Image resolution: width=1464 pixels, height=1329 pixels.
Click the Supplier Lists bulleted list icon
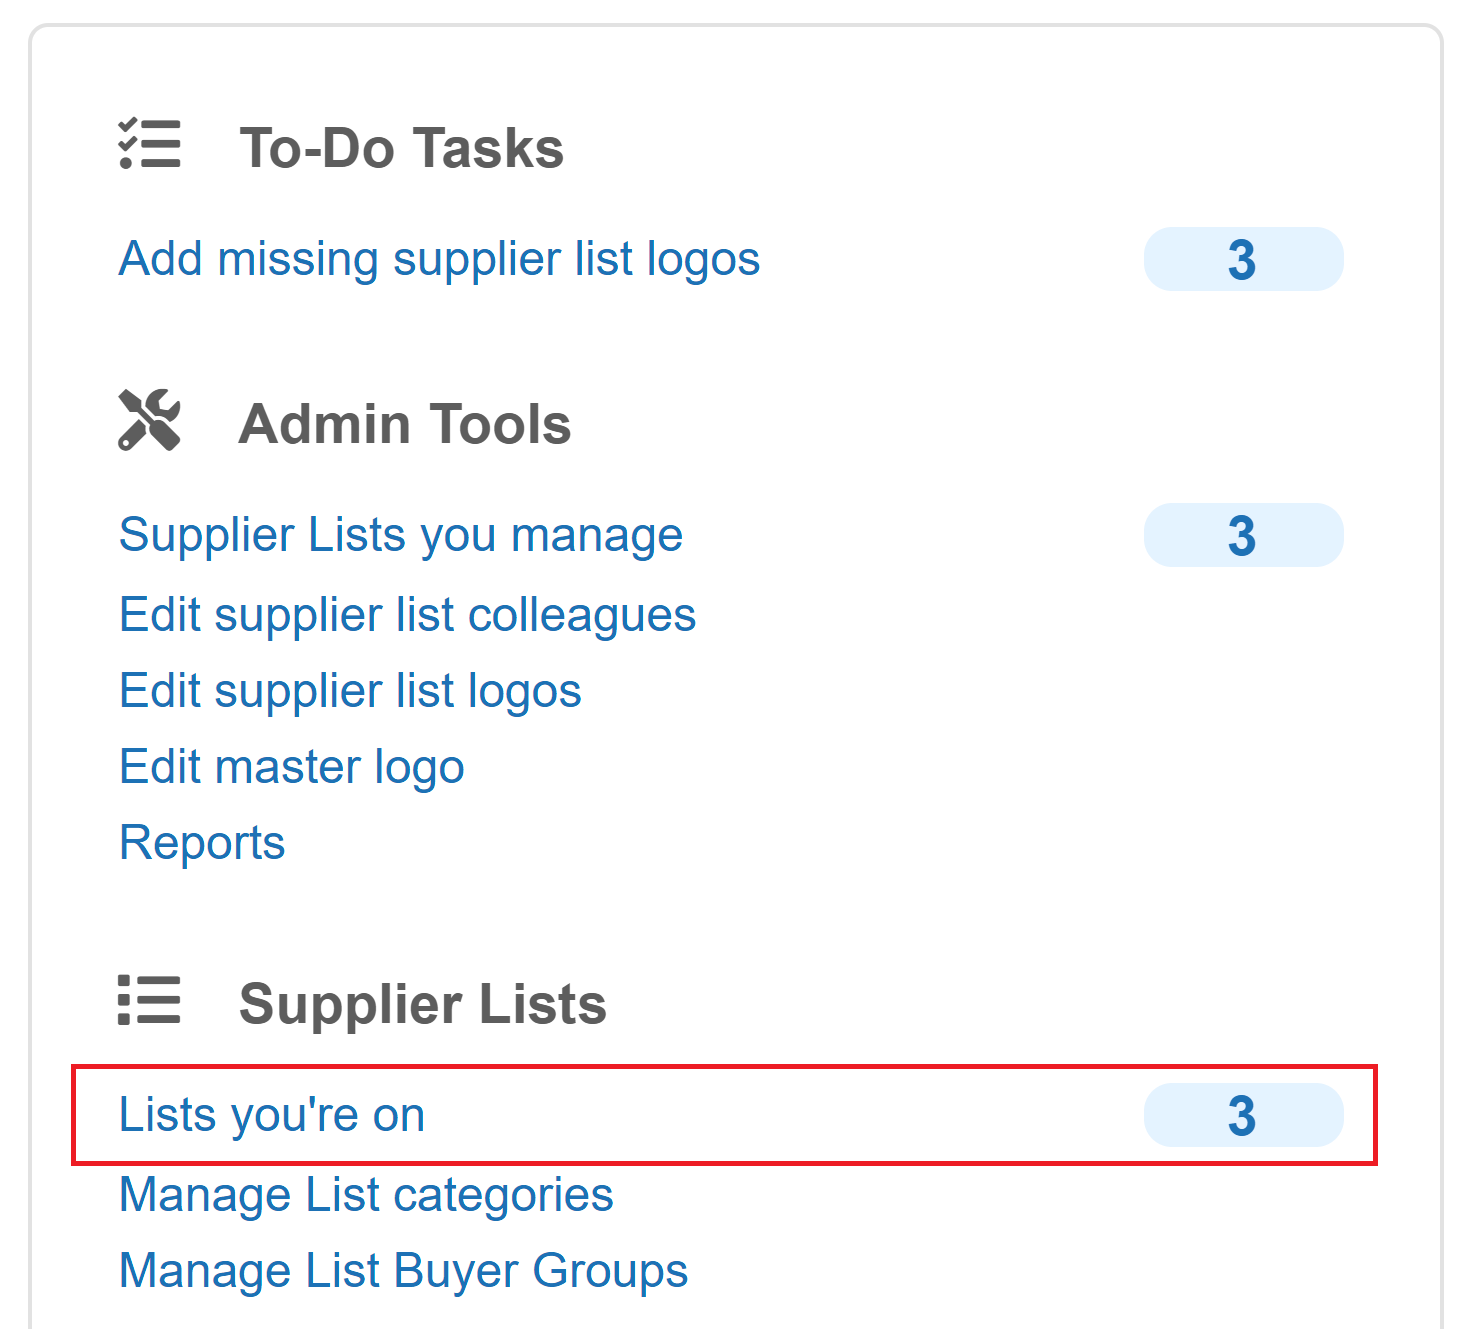(x=150, y=1000)
